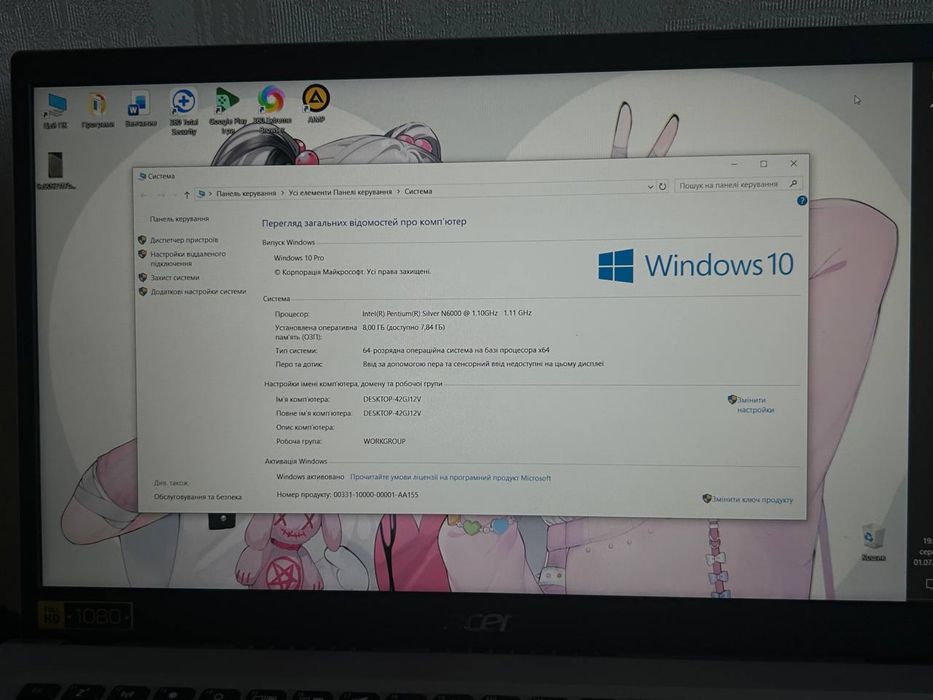This screenshot has width=933, height=700.
Task: Click the Control Panel icon in address bar
Action: (202, 193)
